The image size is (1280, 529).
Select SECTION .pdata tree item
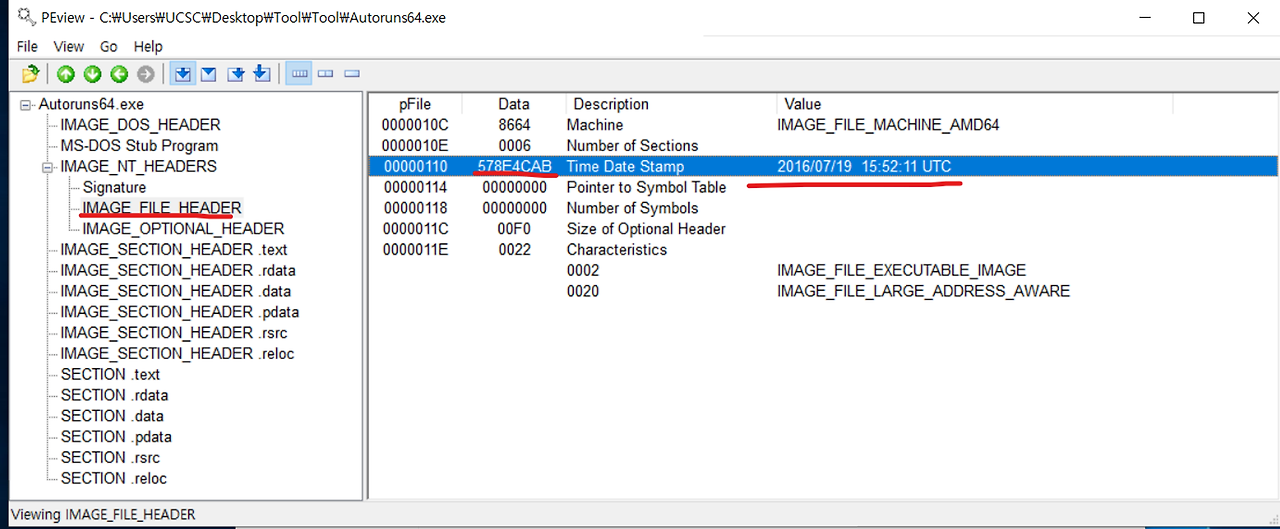116,437
